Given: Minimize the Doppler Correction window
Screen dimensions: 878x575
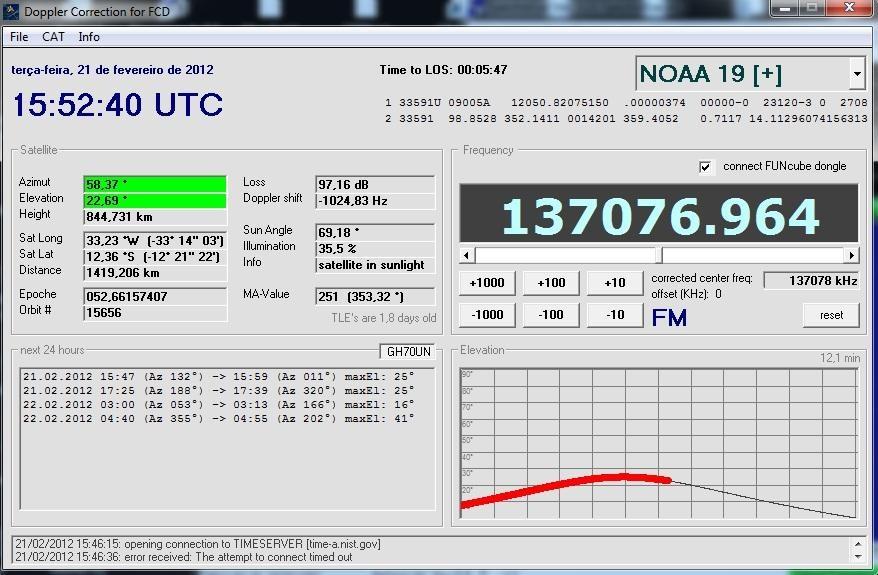Looking at the screenshot, I should point(784,9).
